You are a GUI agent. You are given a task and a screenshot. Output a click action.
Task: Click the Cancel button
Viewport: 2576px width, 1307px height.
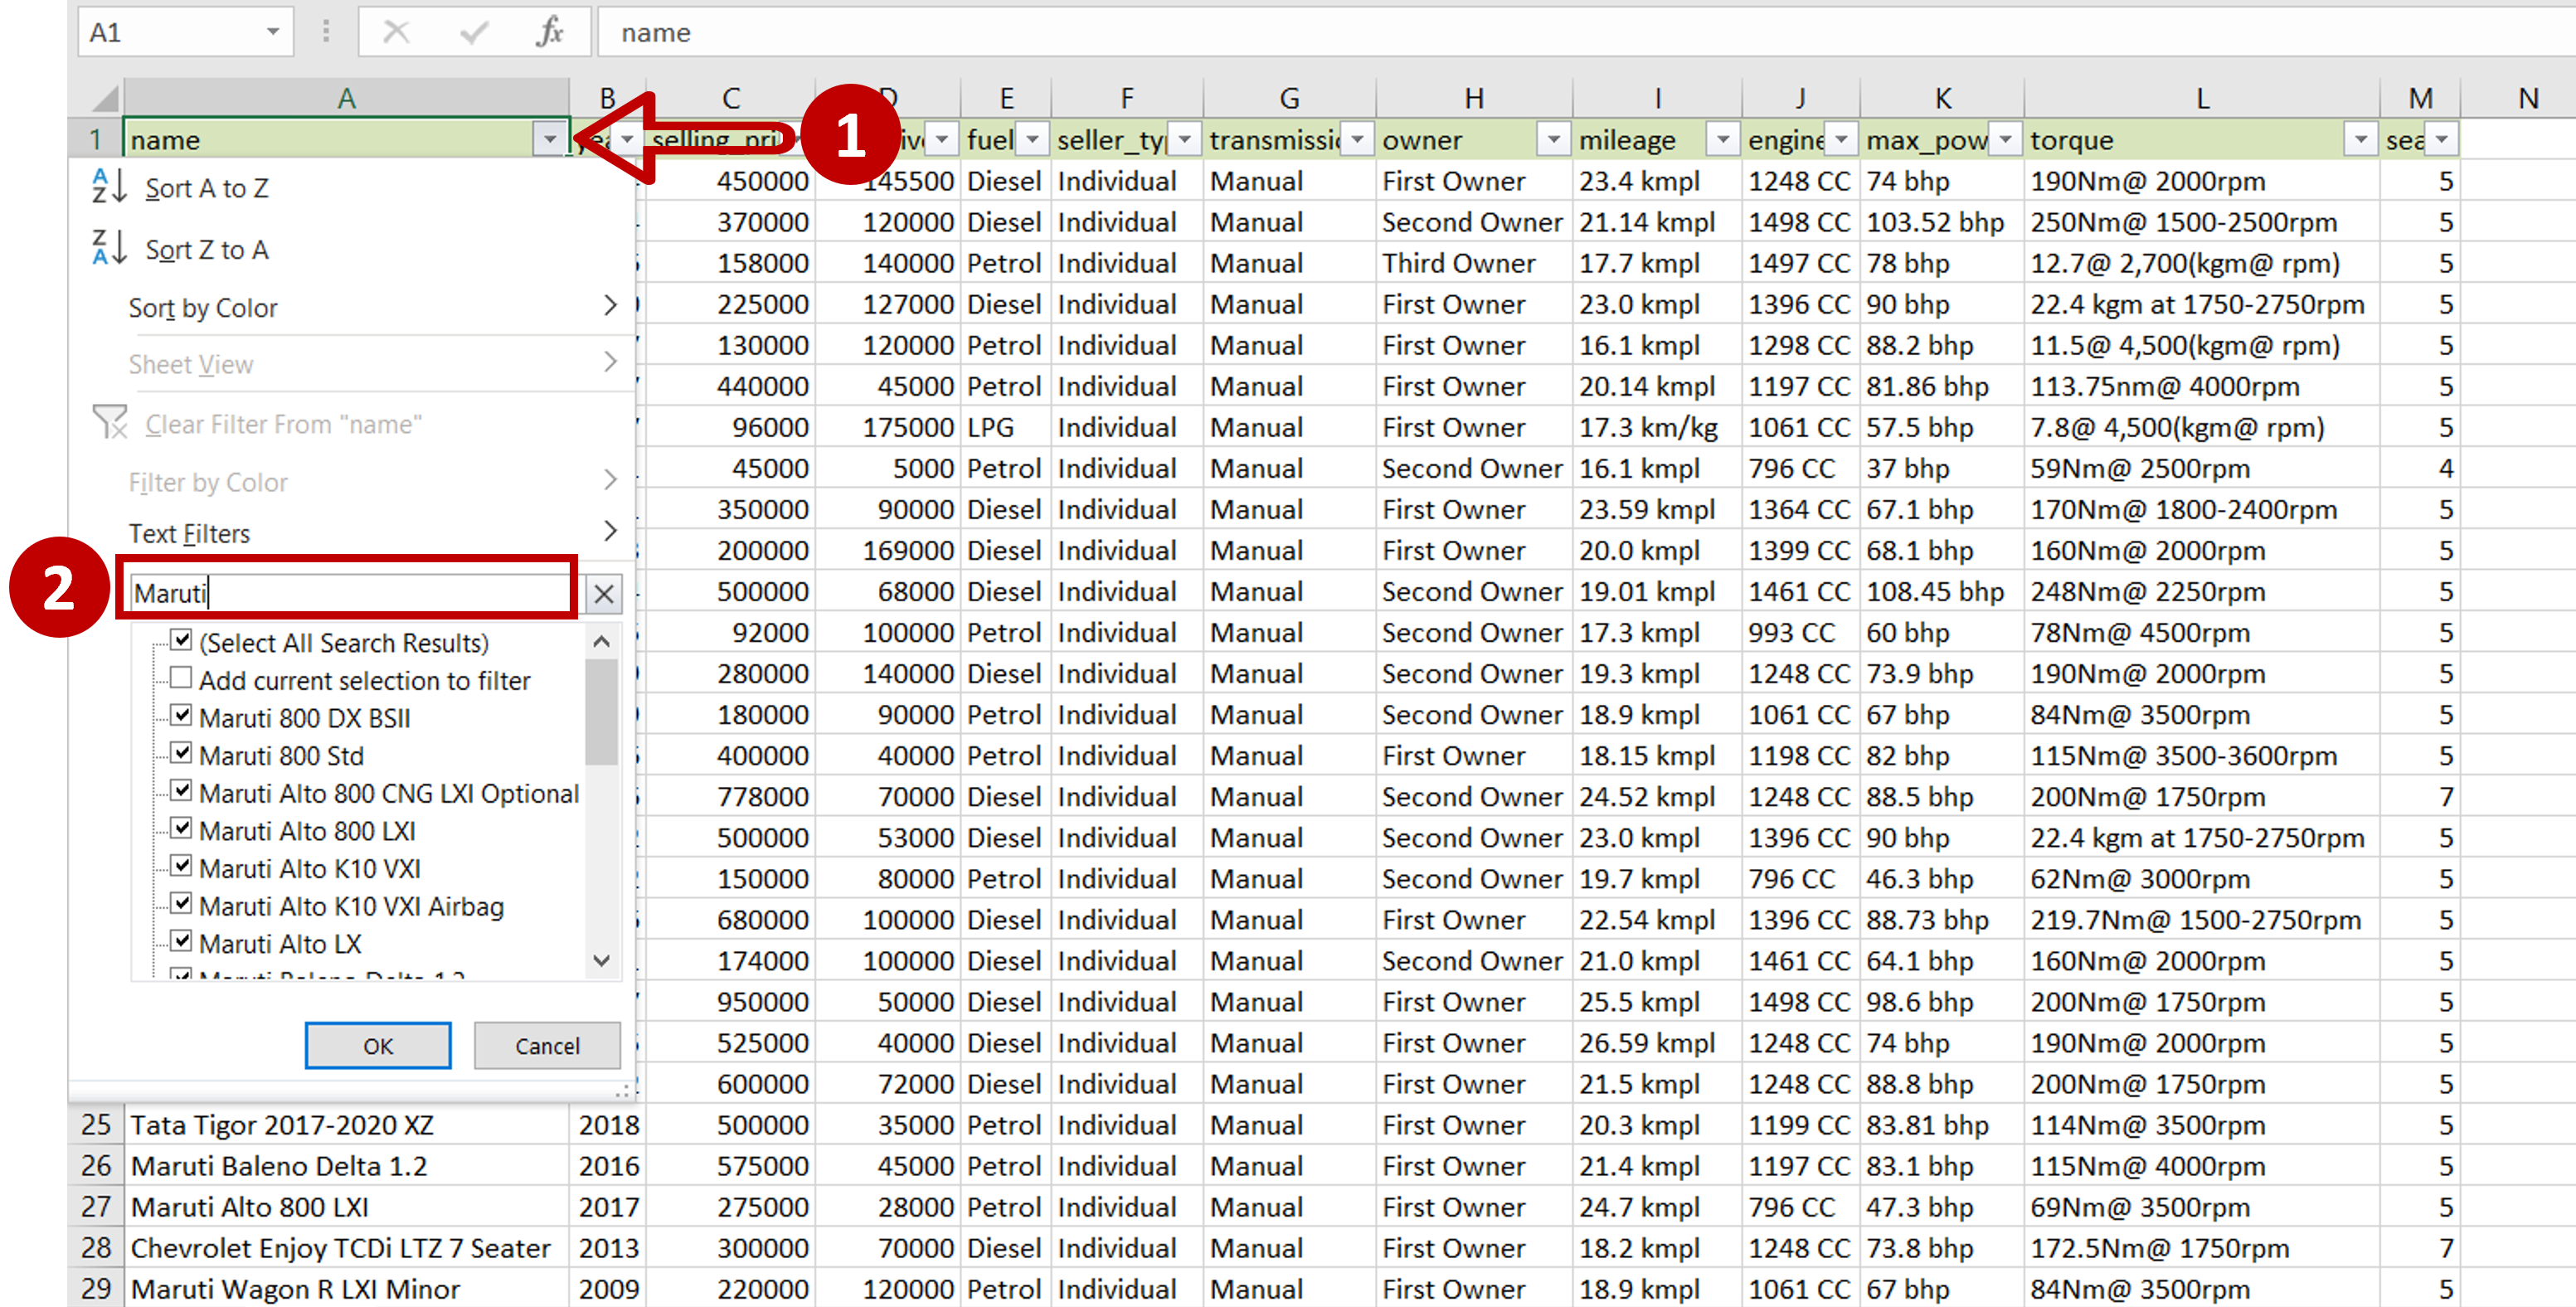point(547,1046)
